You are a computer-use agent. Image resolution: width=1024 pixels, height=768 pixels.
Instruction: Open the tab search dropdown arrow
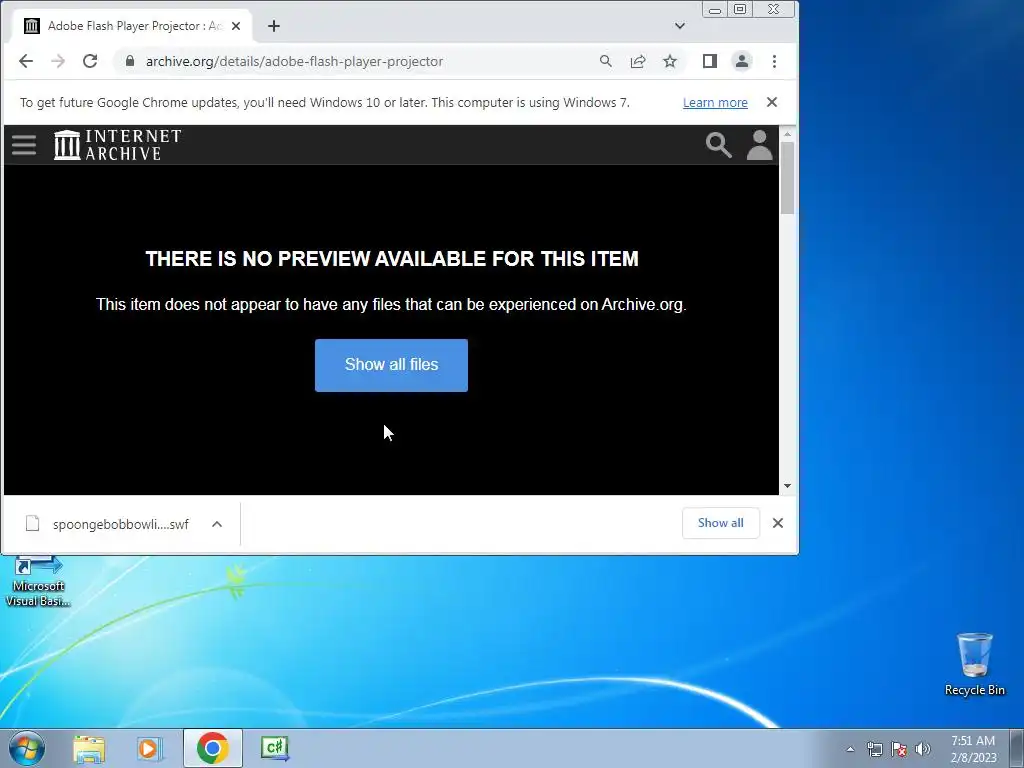click(680, 26)
